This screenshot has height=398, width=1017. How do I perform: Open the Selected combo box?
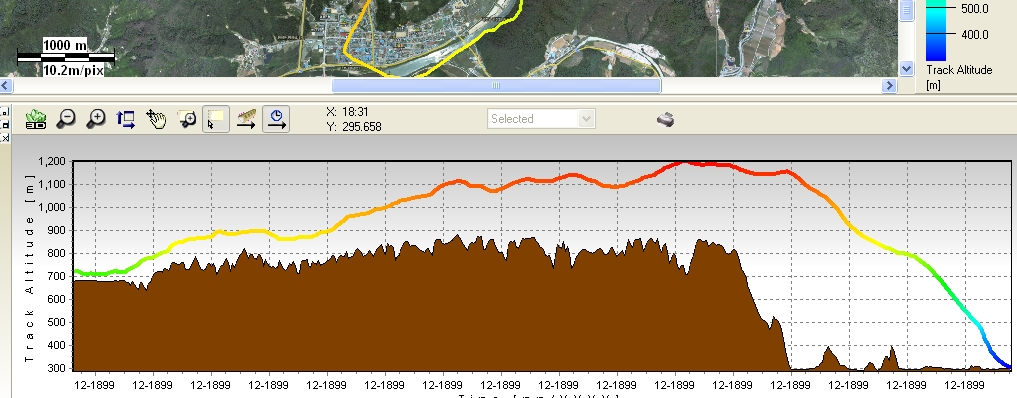pyautogui.click(x=541, y=119)
